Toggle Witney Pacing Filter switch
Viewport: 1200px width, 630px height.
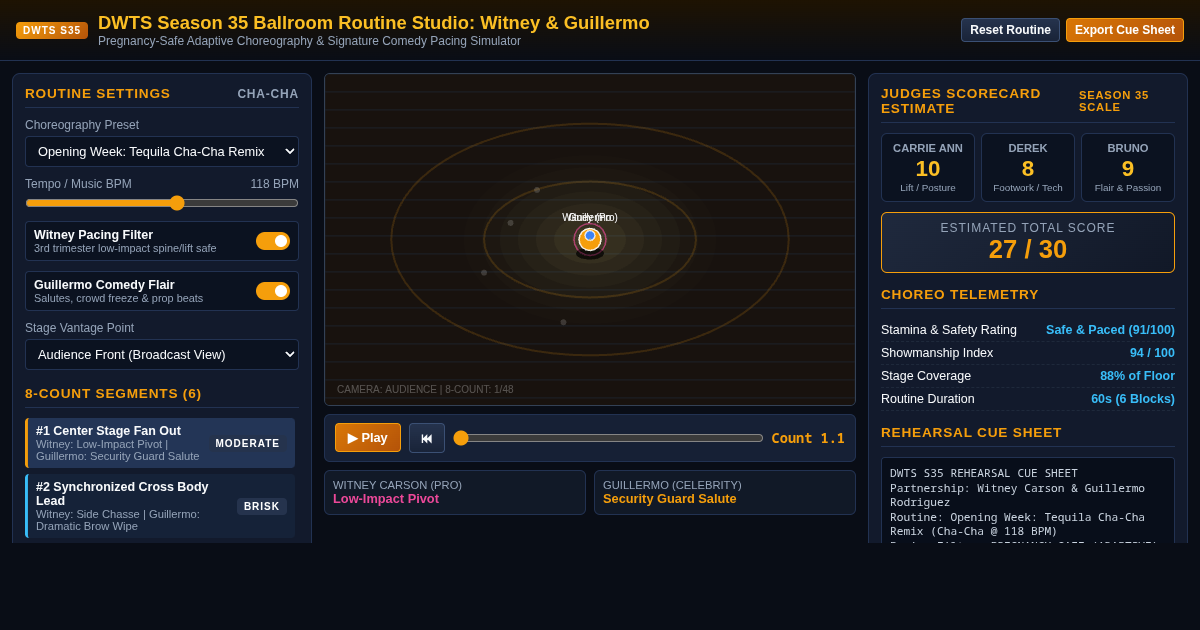tap(273, 241)
